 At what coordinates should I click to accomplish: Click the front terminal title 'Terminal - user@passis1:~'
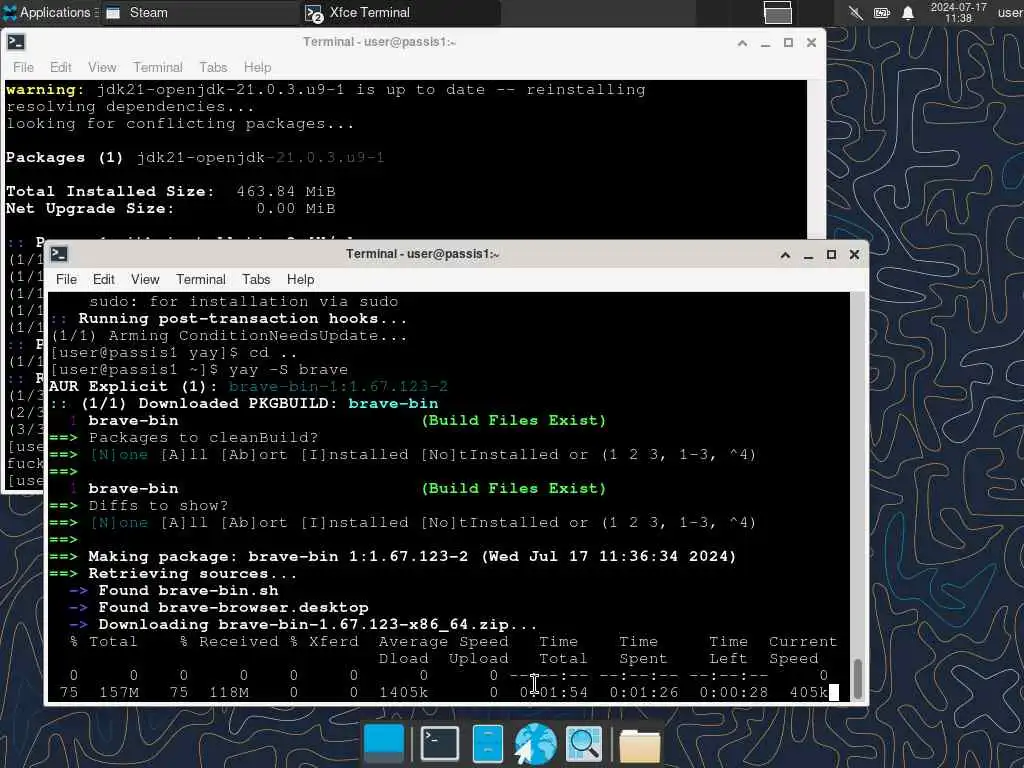pyautogui.click(x=422, y=254)
